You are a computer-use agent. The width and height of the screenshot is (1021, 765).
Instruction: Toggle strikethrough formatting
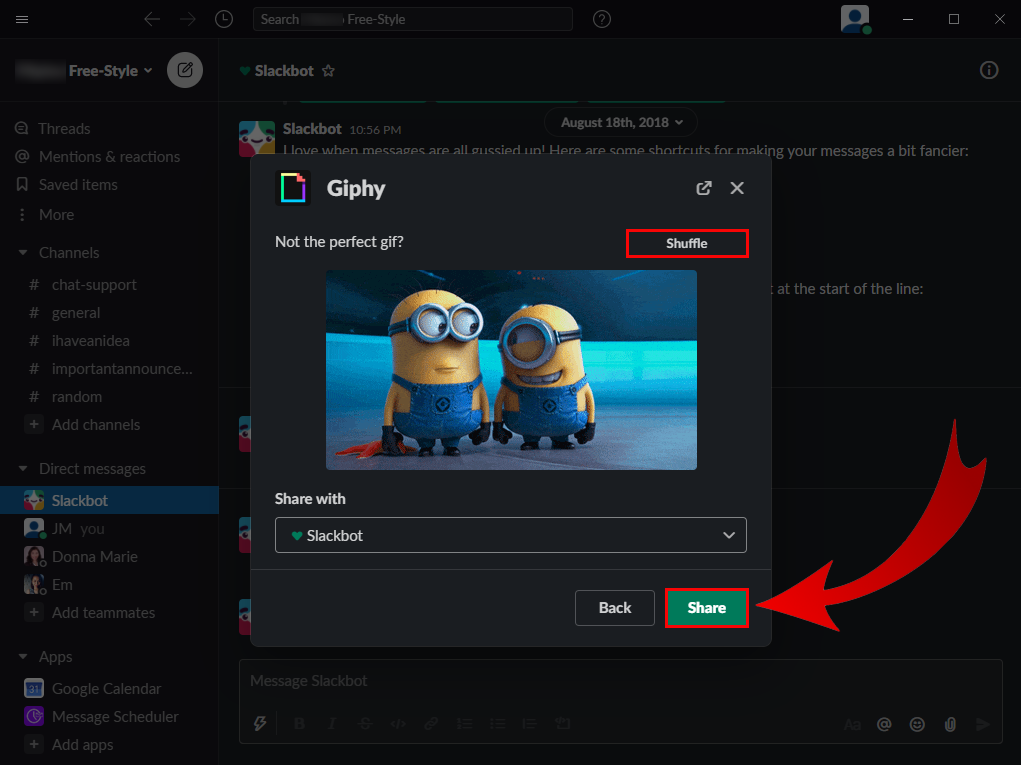click(365, 724)
